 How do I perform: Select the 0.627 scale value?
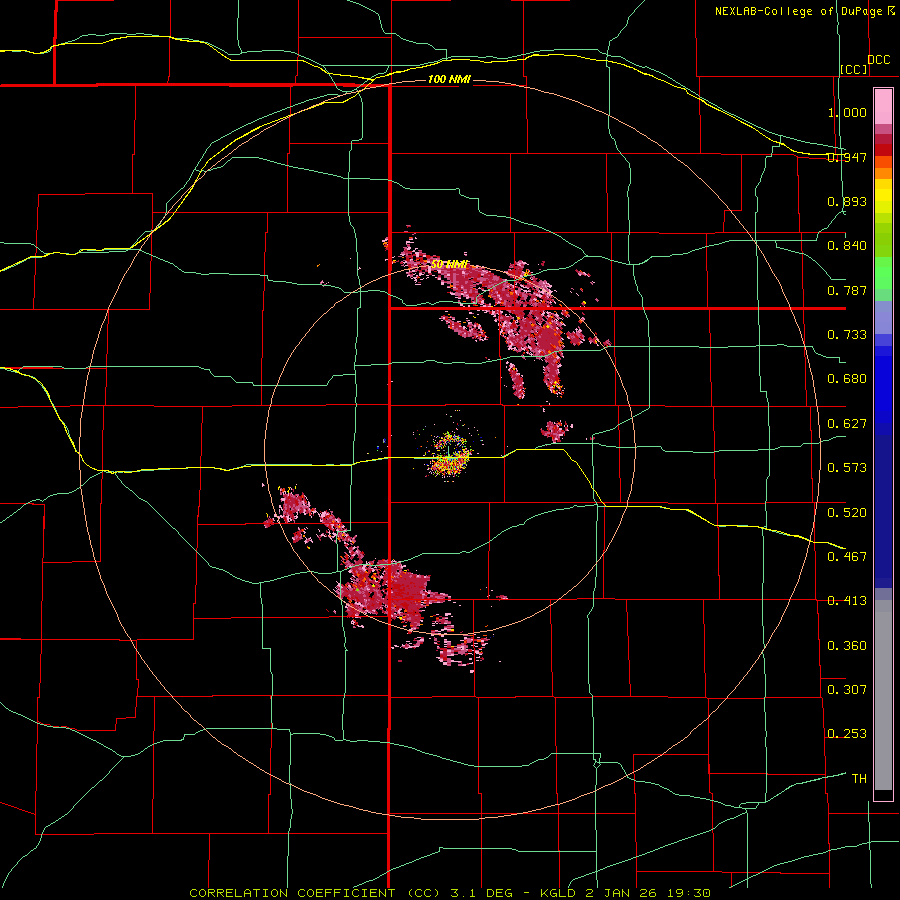tap(847, 424)
